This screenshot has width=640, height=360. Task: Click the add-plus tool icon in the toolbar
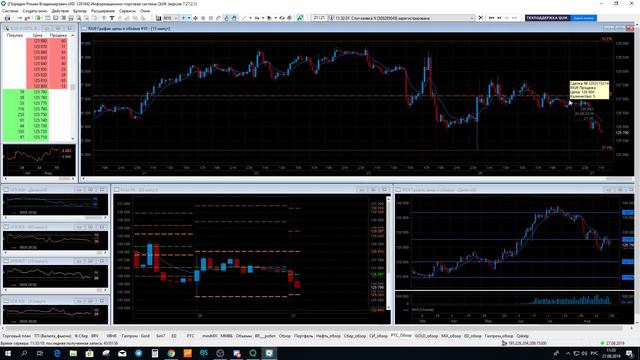[183, 18]
